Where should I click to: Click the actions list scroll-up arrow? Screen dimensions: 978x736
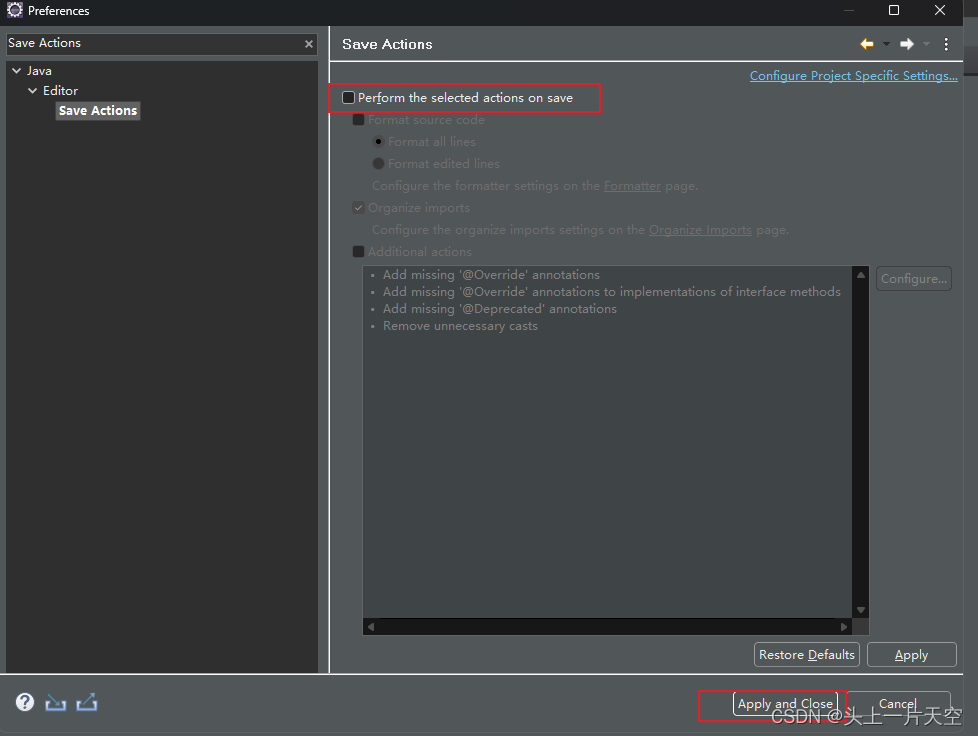[x=861, y=274]
